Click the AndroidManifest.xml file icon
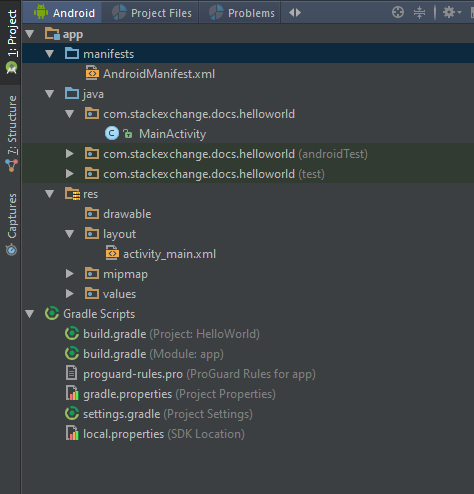The height and width of the screenshot is (494, 474). tap(92, 73)
